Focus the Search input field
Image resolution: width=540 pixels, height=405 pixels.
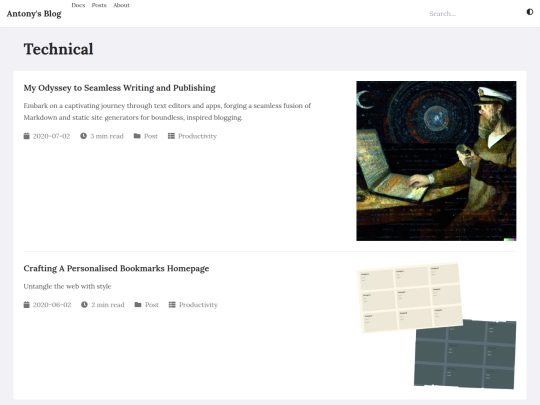(x=472, y=14)
